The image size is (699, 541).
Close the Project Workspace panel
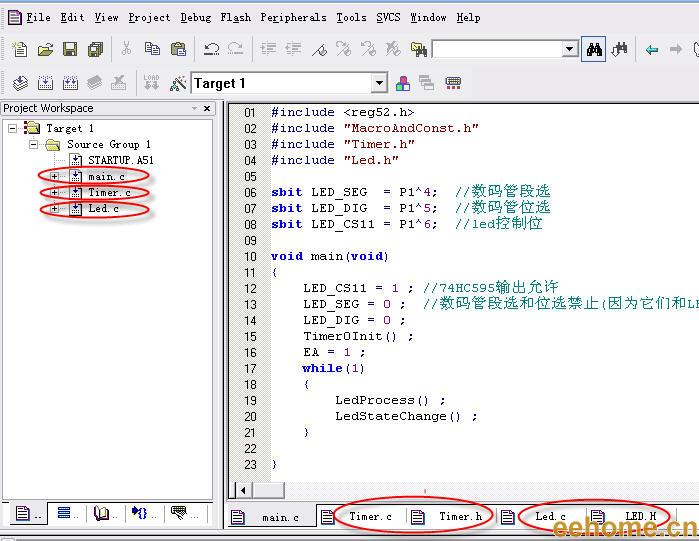coord(207,108)
